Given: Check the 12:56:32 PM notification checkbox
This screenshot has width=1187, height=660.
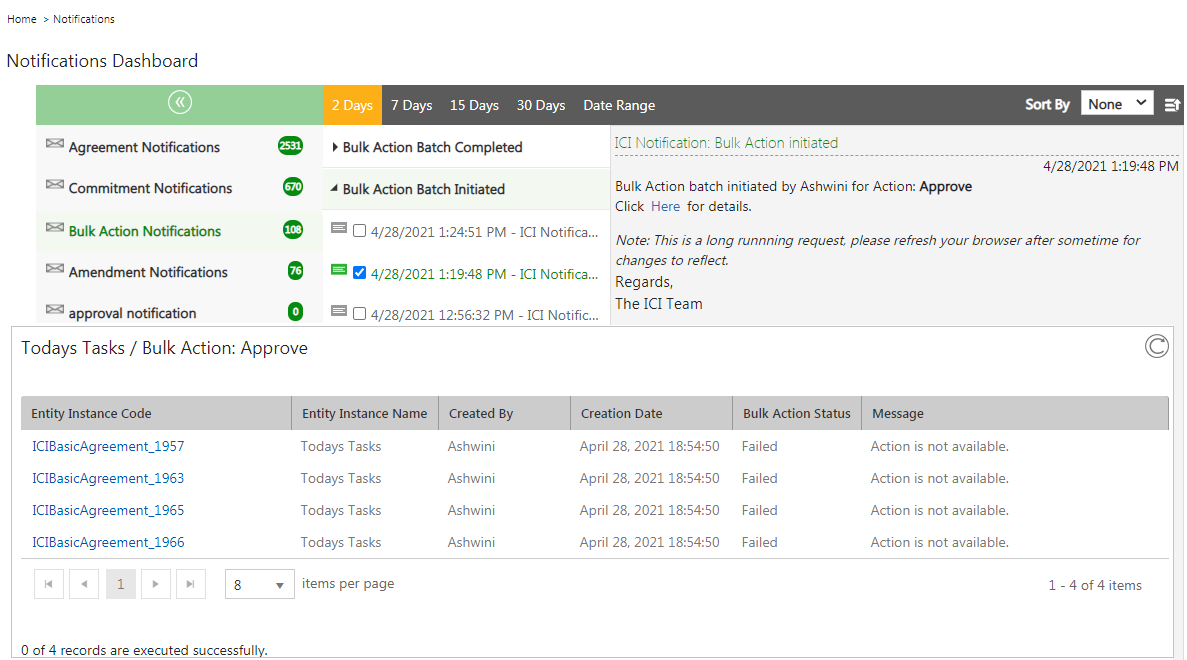Looking at the screenshot, I should click(x=360, y=313).
